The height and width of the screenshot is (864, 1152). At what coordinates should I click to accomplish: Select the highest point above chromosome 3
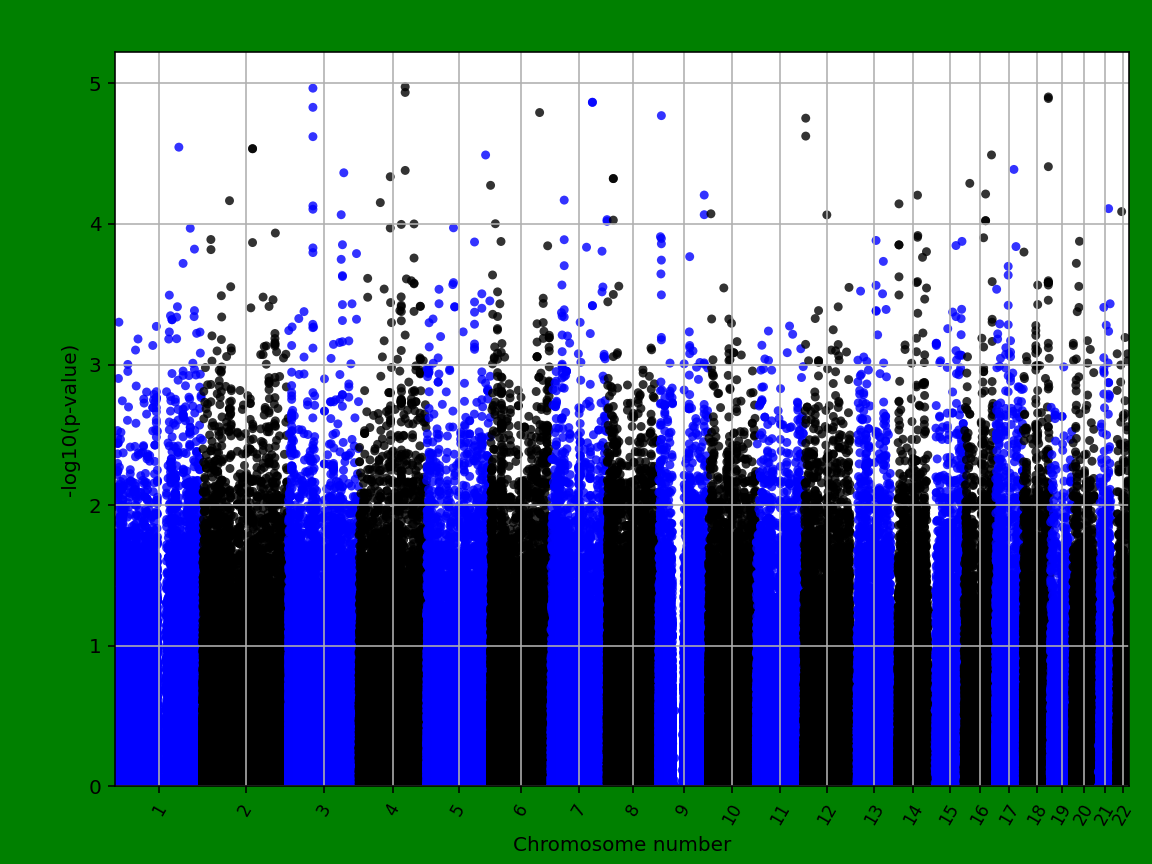click(313, 88)
